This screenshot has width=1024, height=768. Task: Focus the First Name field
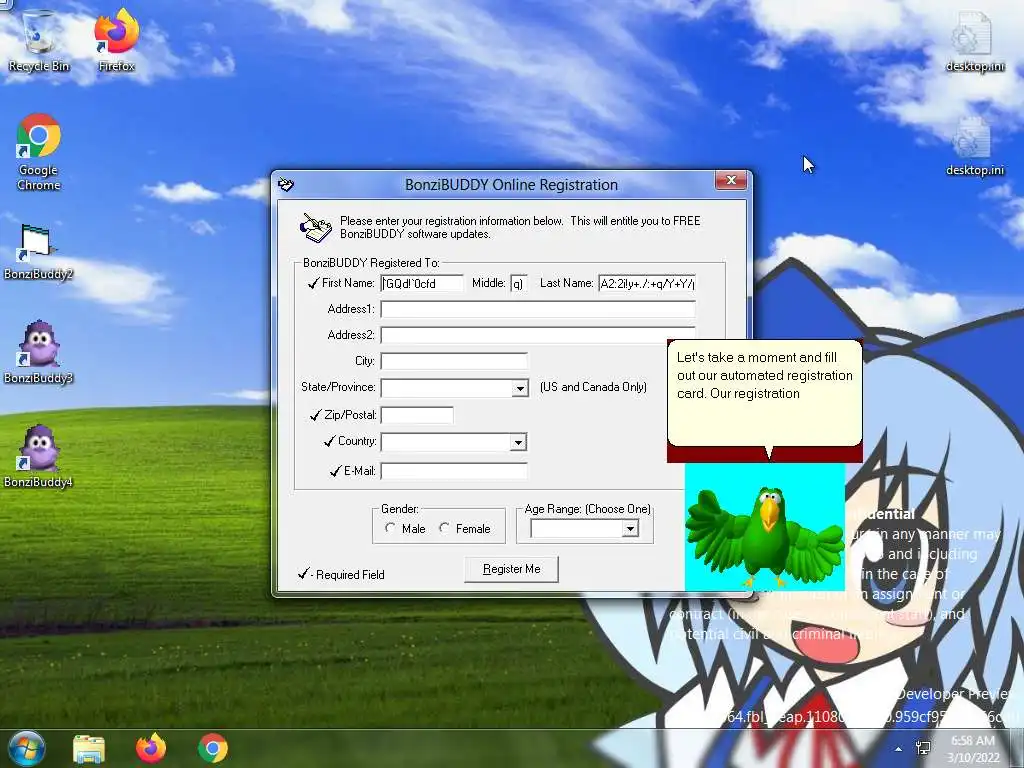tap(422, 283)
